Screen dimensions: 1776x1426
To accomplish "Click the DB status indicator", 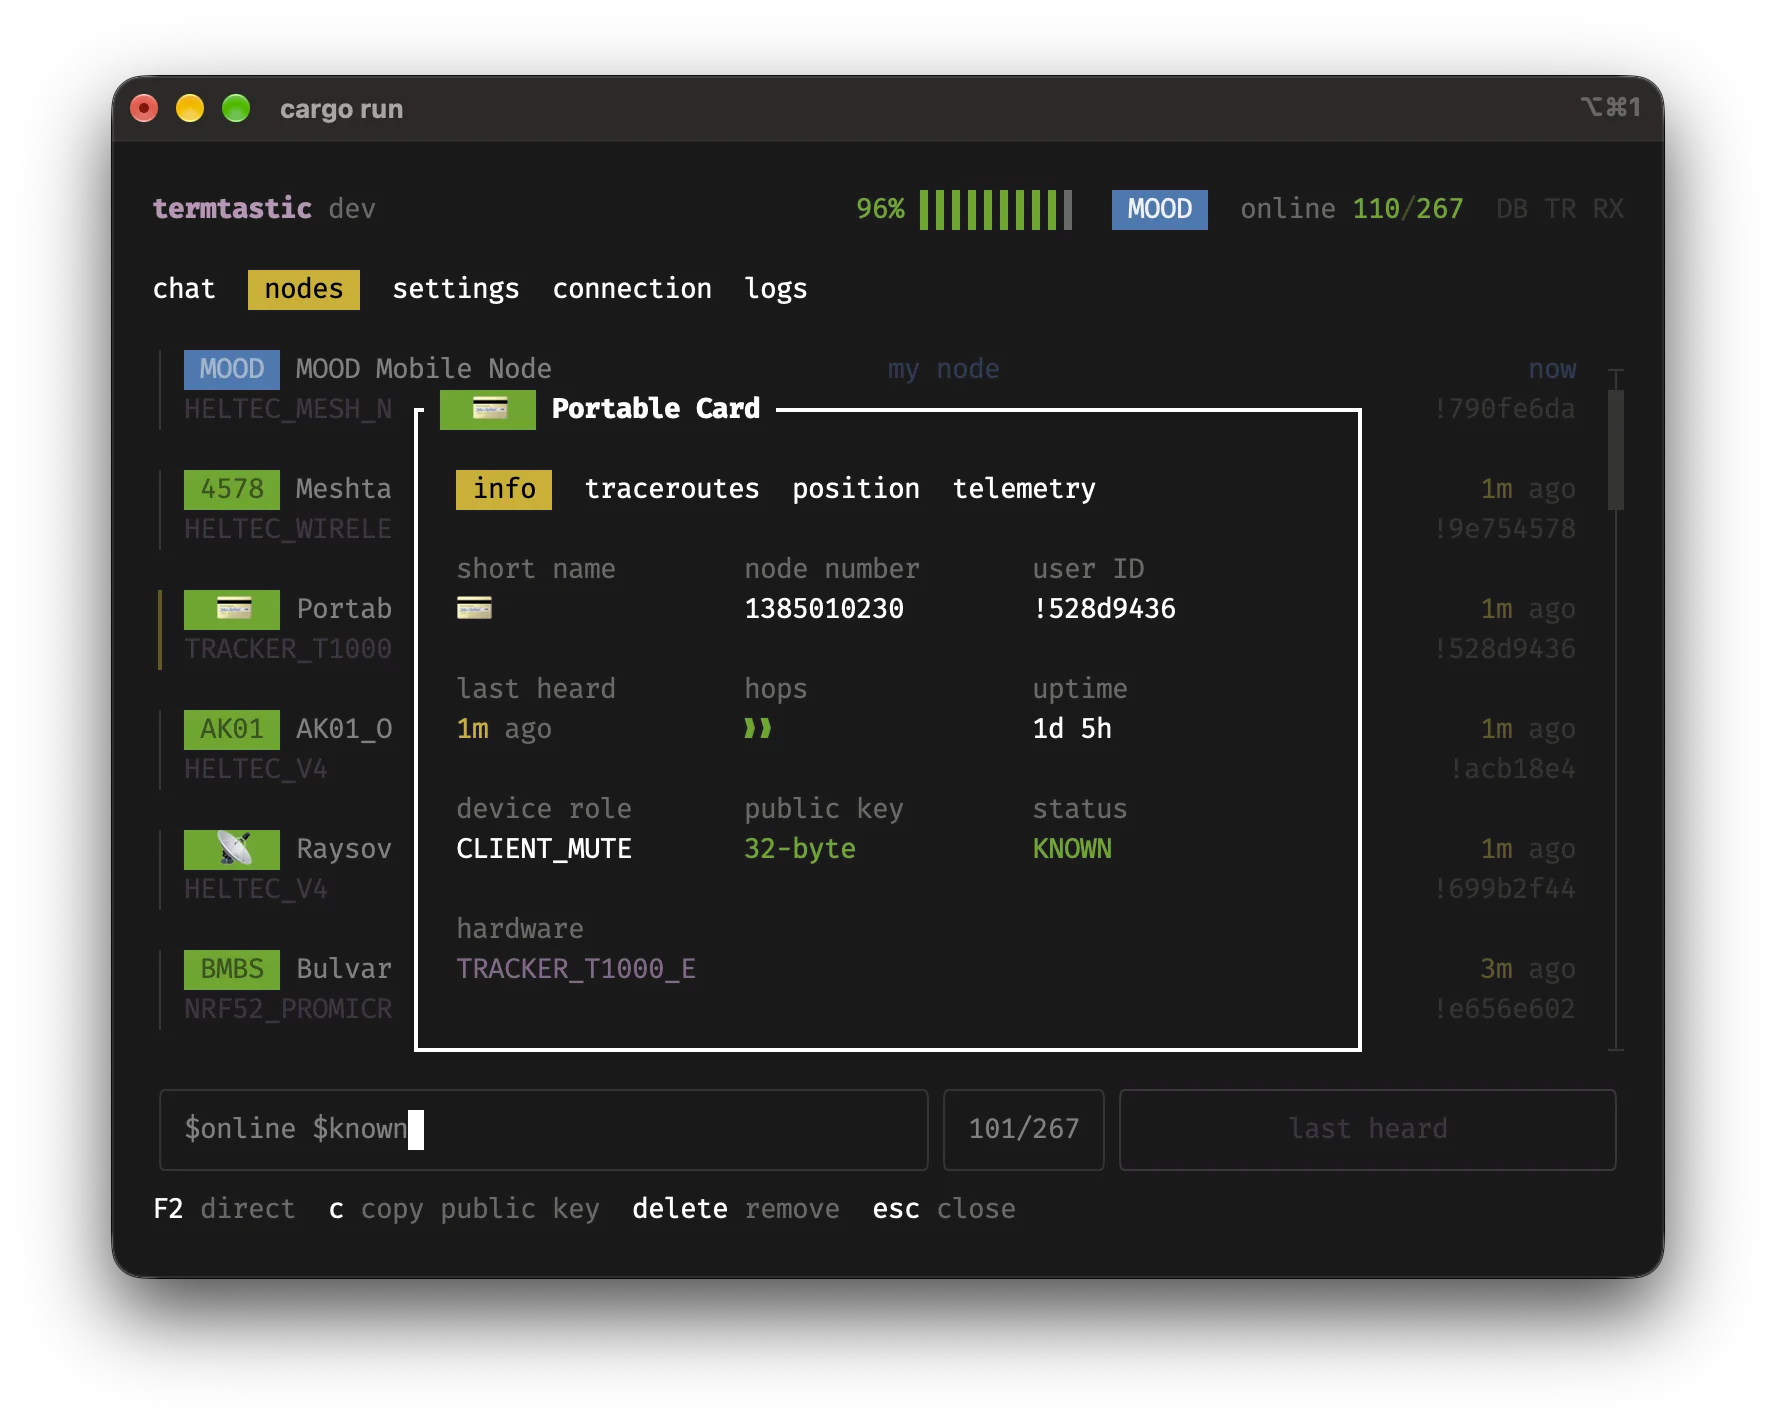I will [x=1512, y=209].
